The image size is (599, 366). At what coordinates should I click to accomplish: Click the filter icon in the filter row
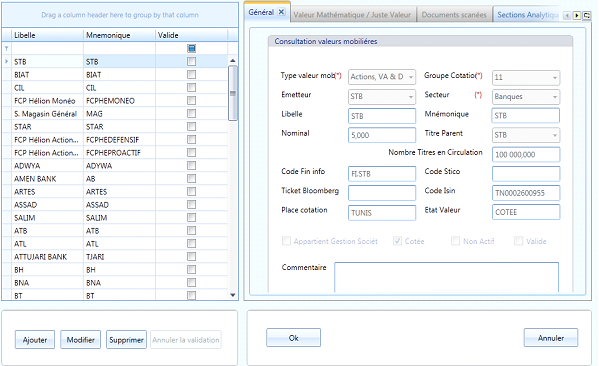pos(6,49)
